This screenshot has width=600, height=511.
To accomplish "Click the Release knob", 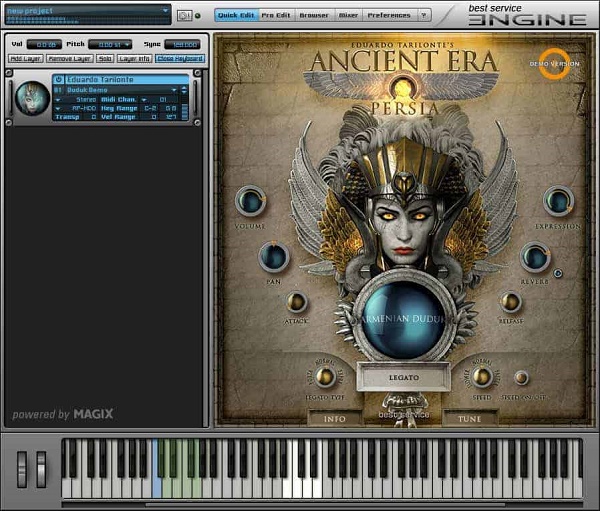I will click(511, 302).
